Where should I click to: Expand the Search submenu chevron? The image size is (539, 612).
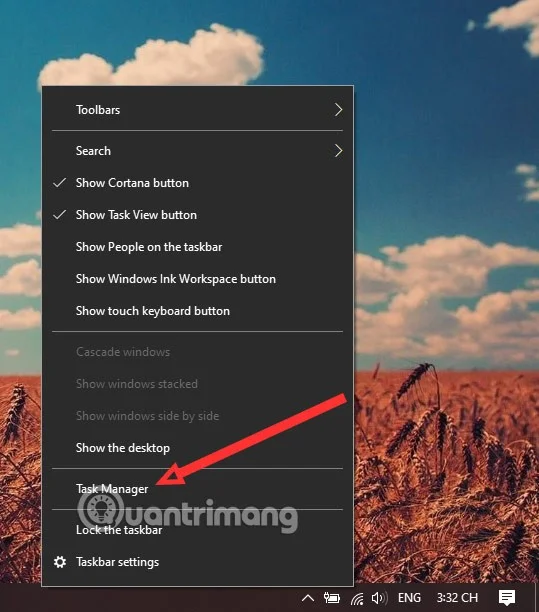338,151
